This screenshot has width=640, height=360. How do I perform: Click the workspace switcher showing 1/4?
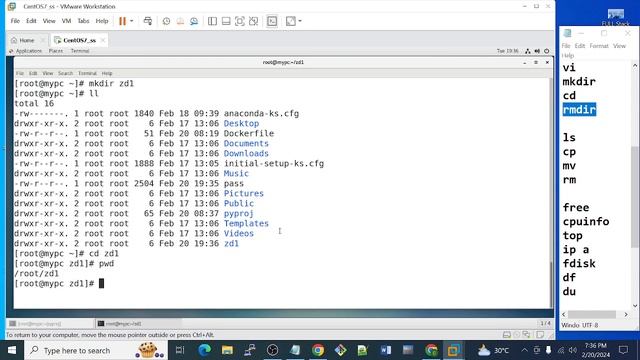coord(545,323)
